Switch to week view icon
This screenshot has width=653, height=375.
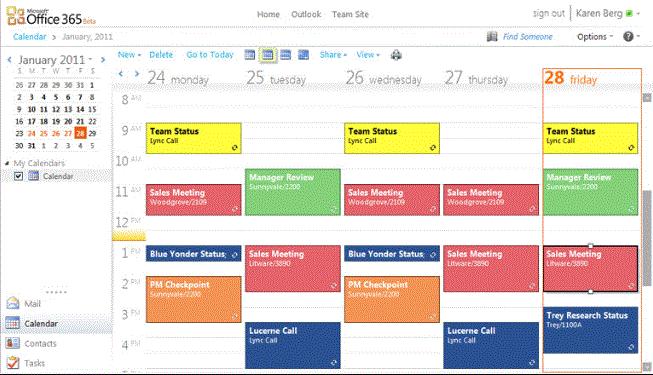tap(286, 55)
